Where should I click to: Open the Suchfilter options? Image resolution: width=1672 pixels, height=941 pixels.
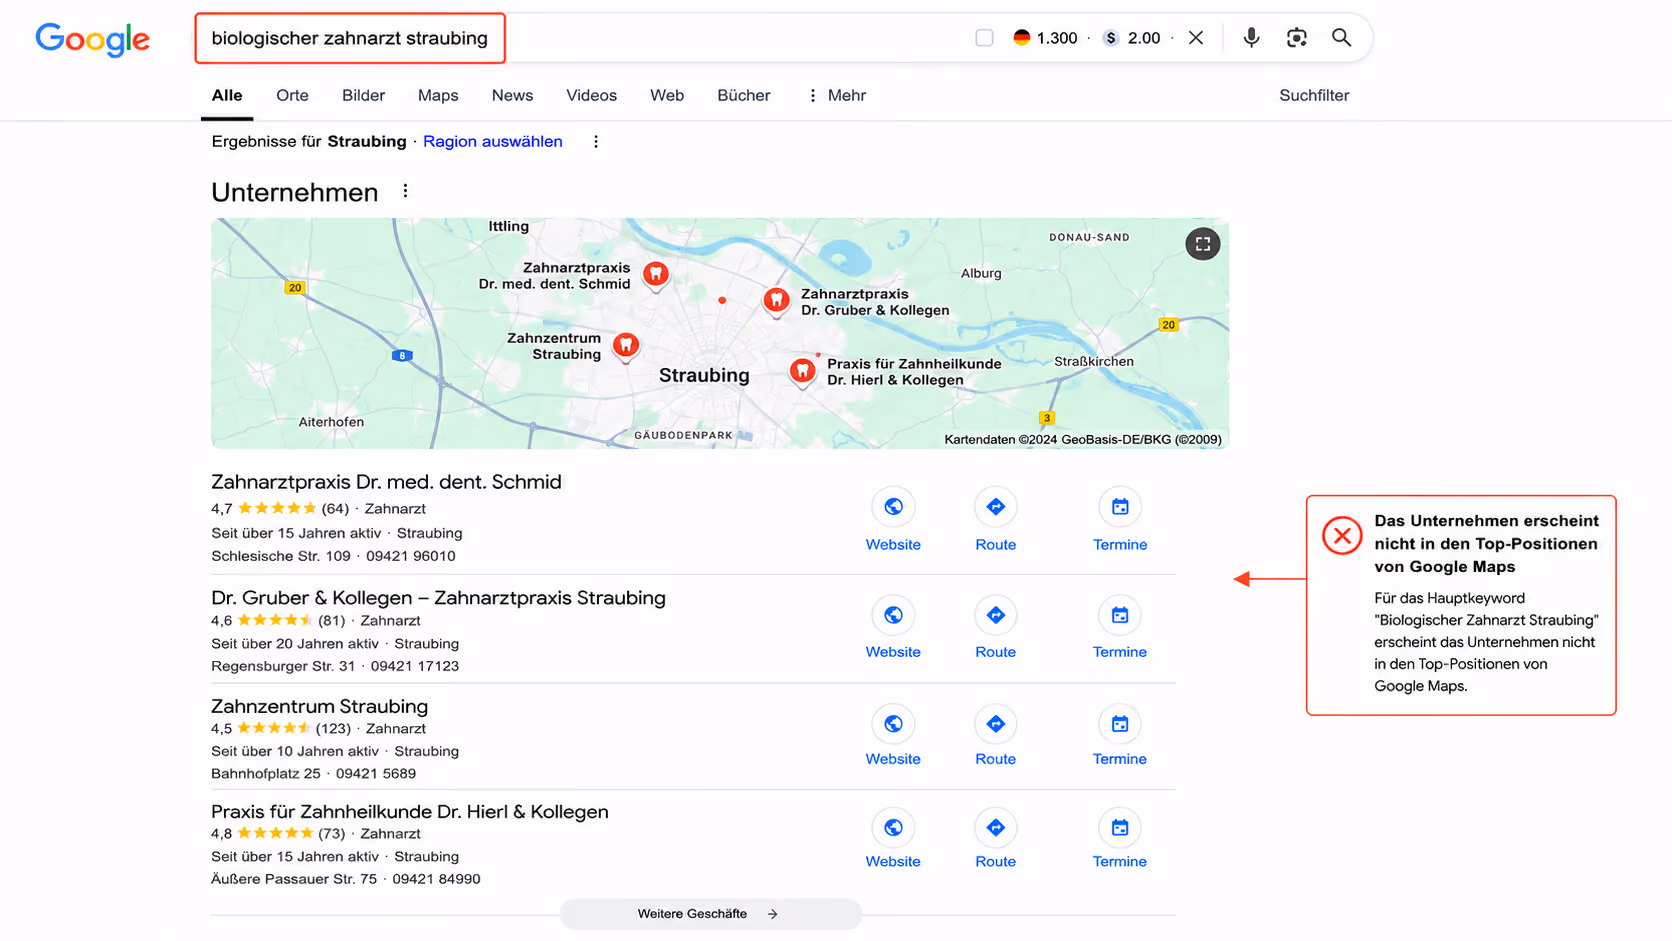1314,95
